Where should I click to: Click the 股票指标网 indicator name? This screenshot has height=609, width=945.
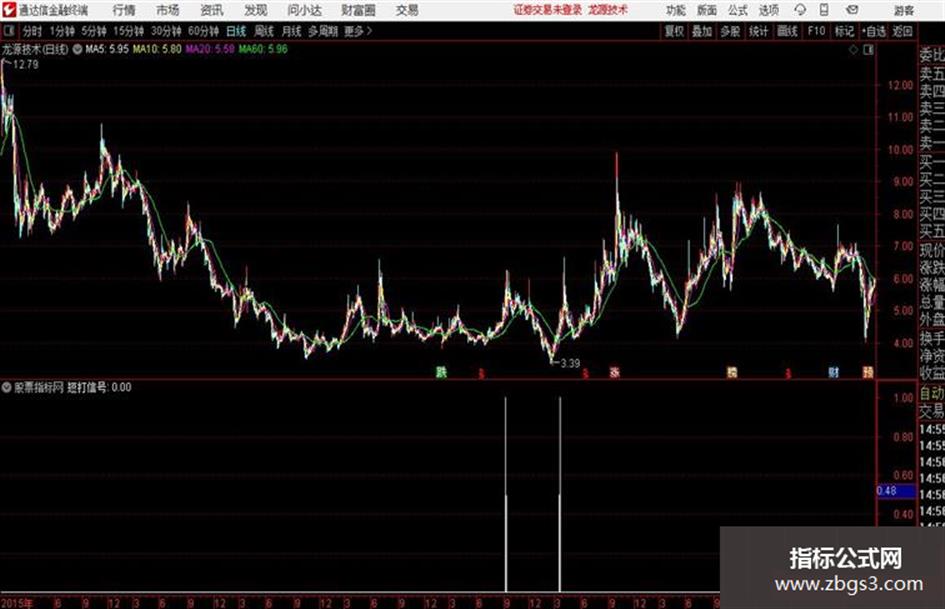click(x=39, y=387)
